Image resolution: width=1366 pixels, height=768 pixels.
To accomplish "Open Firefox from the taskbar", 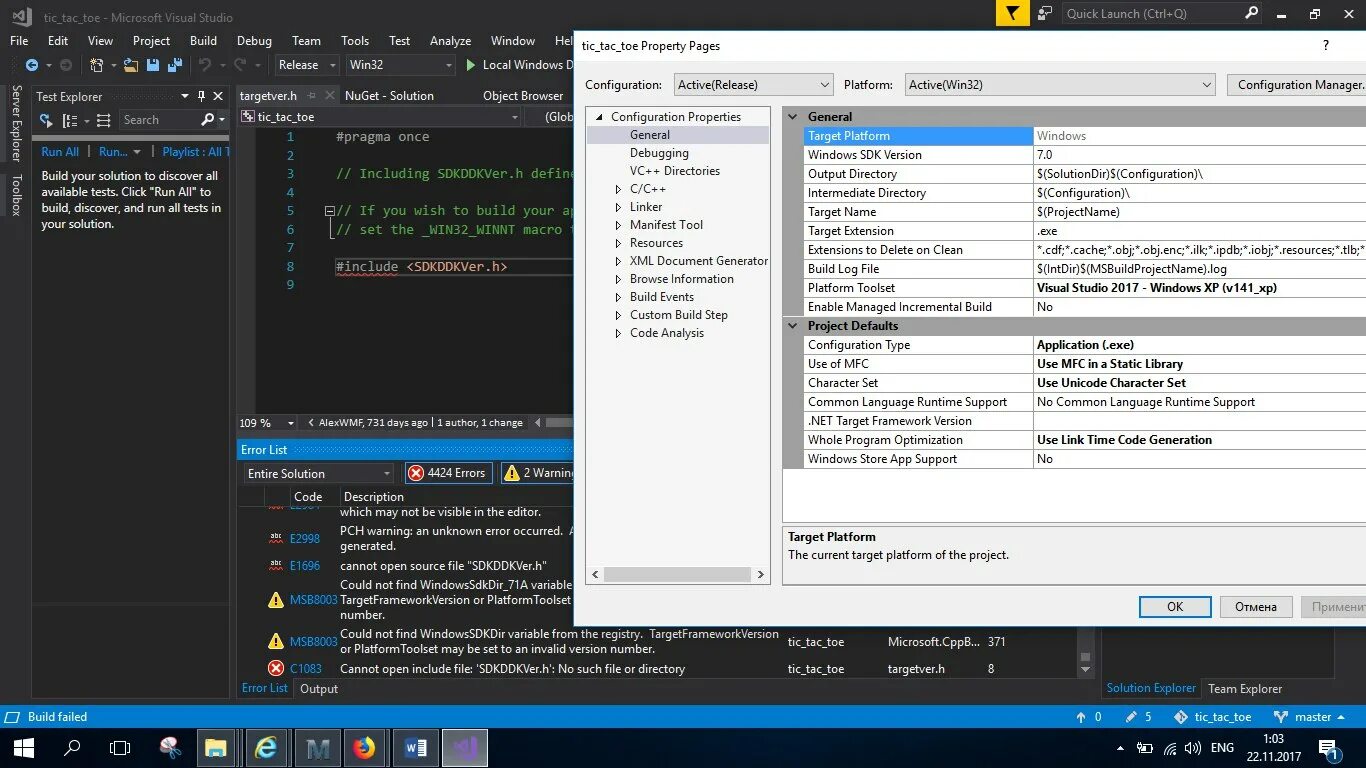I will point(364,747).
